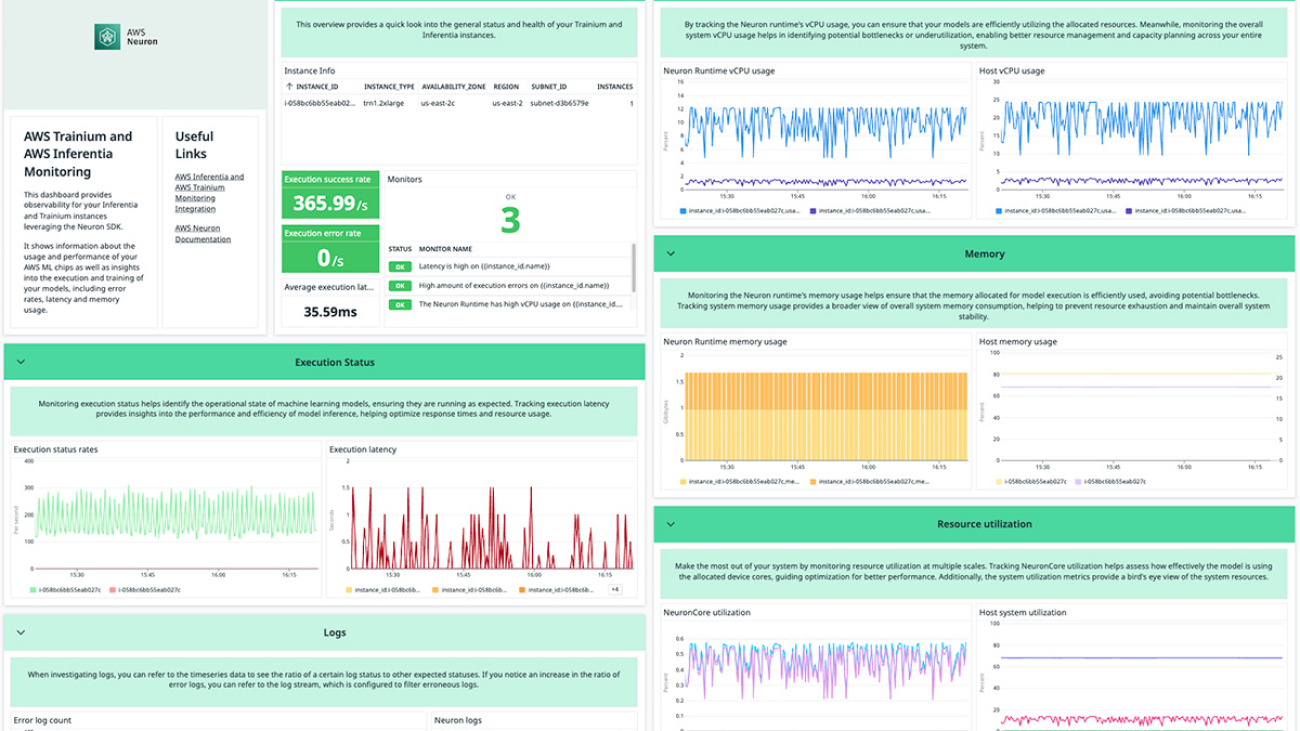Click the Host vCPU usage chart
The width and height of the screenshot is (1300, 731).
(1141, 137)
